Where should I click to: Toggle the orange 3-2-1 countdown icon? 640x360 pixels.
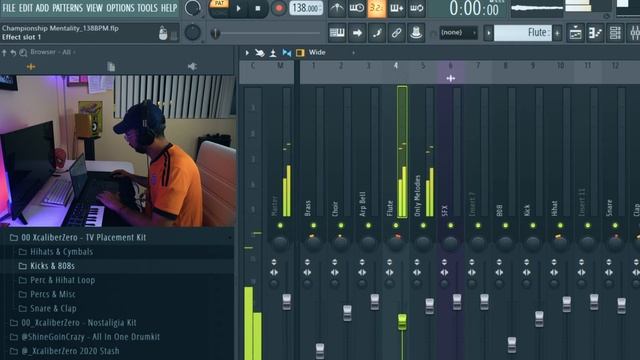376,8
